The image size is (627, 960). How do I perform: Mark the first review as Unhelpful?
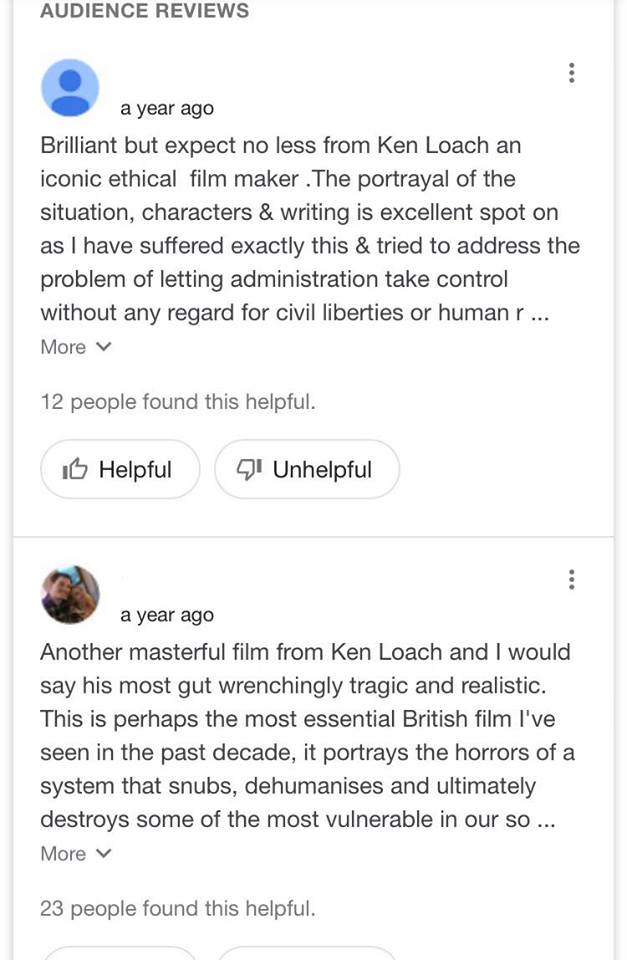(x=307, y=470)
